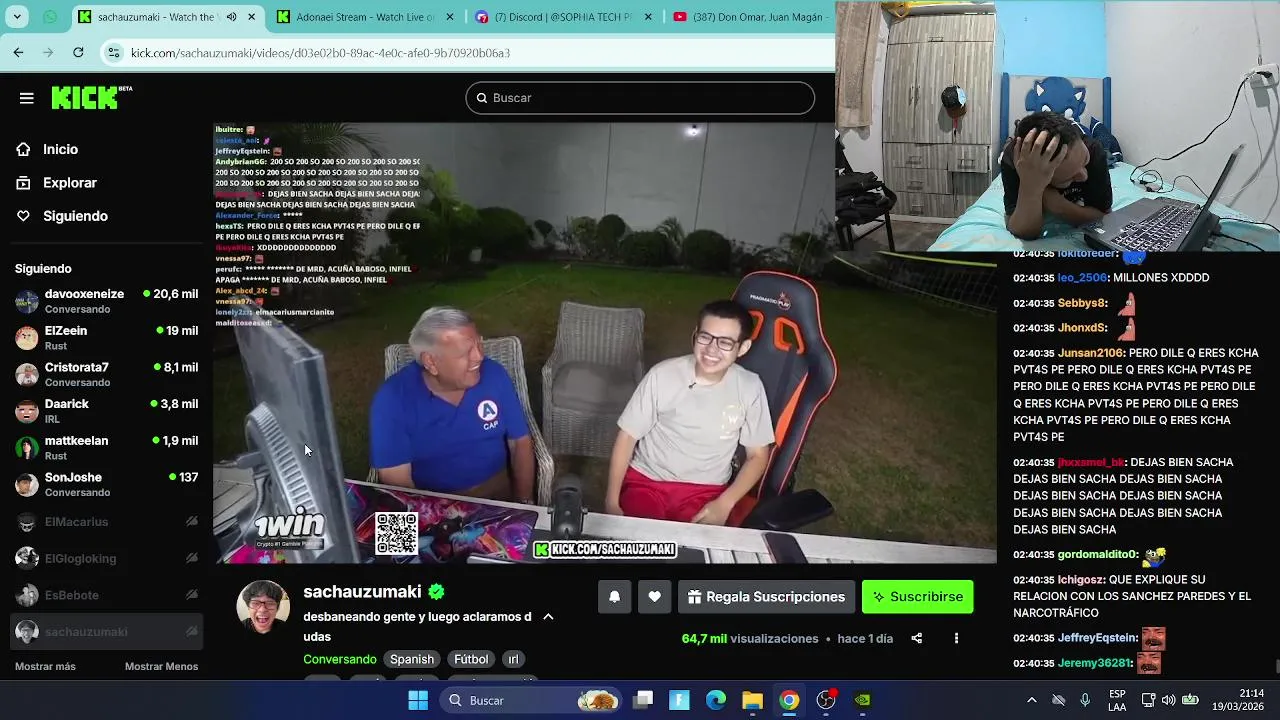1280x720 pixels.
Task: Click Regala Suscripciones button
Action: pyautogui.click(x=766, y=597)
